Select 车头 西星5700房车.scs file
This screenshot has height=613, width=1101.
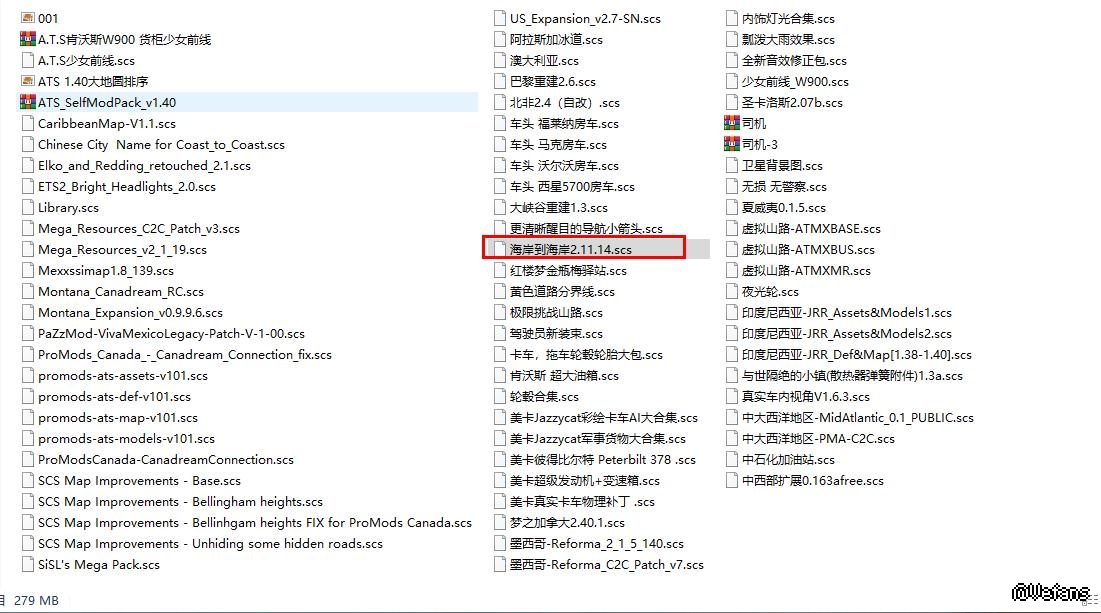click(x=572, y=187)
